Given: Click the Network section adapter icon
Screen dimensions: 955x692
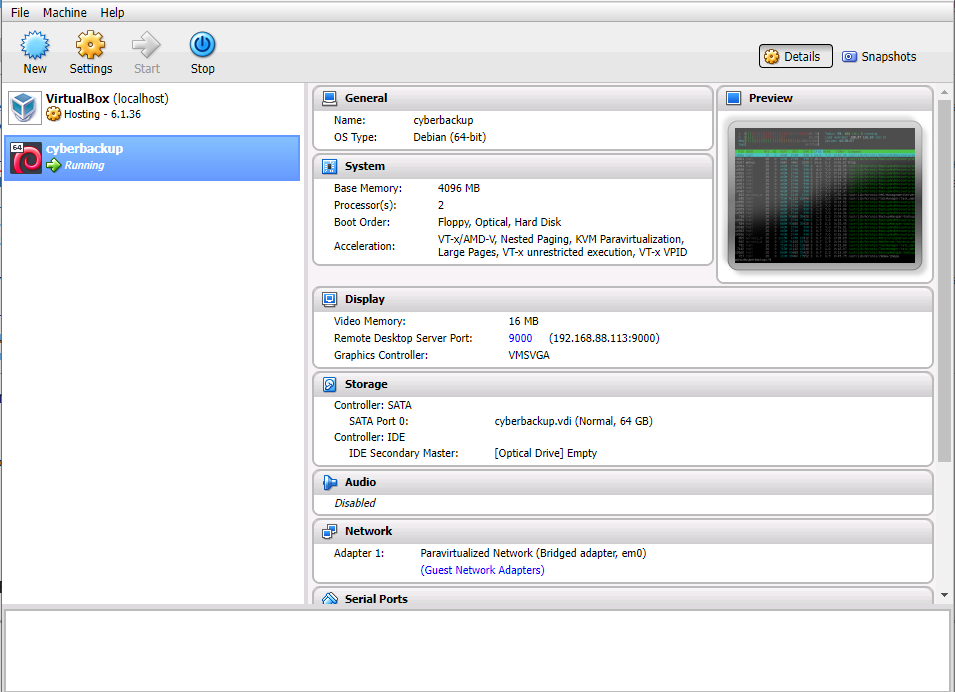Looking at the screenshot, I should coord(329,531).
